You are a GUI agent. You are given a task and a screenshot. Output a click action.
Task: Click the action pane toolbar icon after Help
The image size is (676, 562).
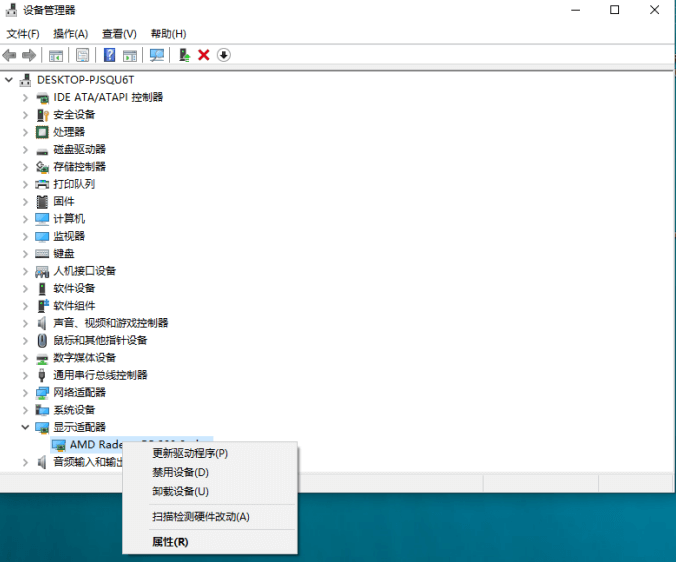pos(130,56)
